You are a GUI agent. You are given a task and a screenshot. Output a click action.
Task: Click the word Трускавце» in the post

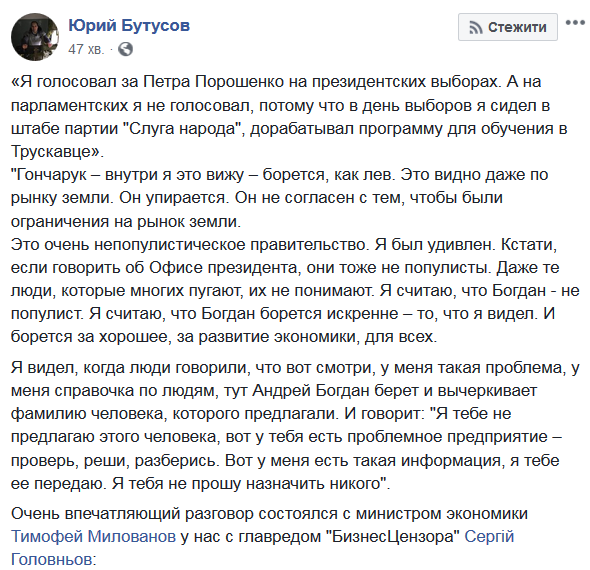(57, 152)
